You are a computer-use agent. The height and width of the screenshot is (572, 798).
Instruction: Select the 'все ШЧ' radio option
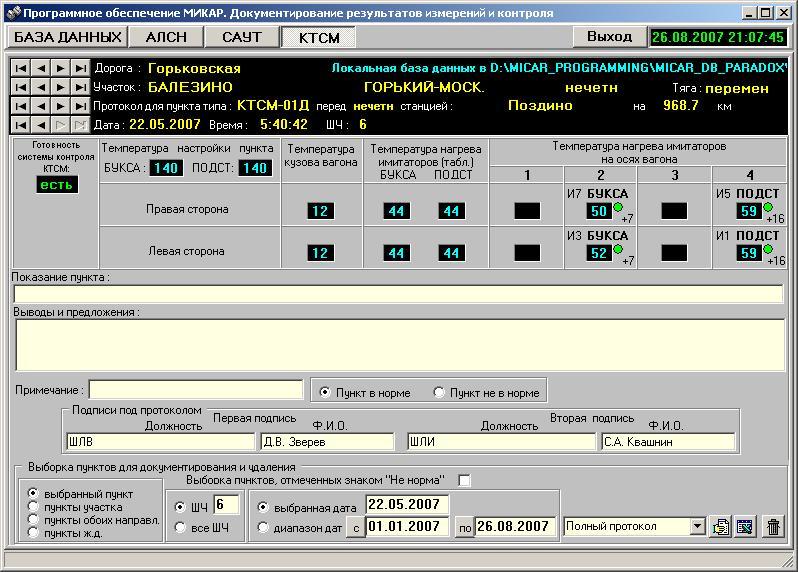coord(180,527)
